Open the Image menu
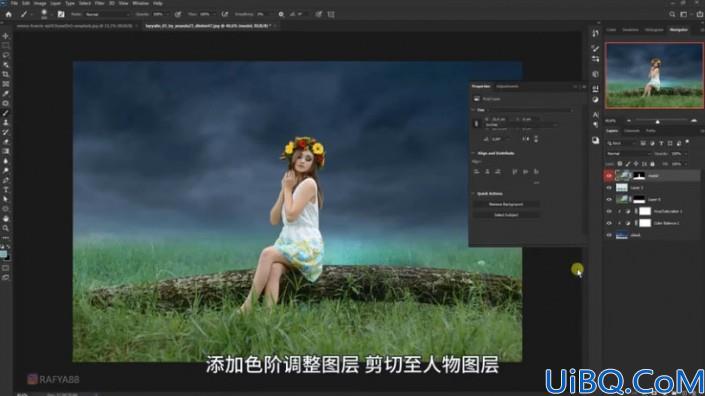 (40, 3)
